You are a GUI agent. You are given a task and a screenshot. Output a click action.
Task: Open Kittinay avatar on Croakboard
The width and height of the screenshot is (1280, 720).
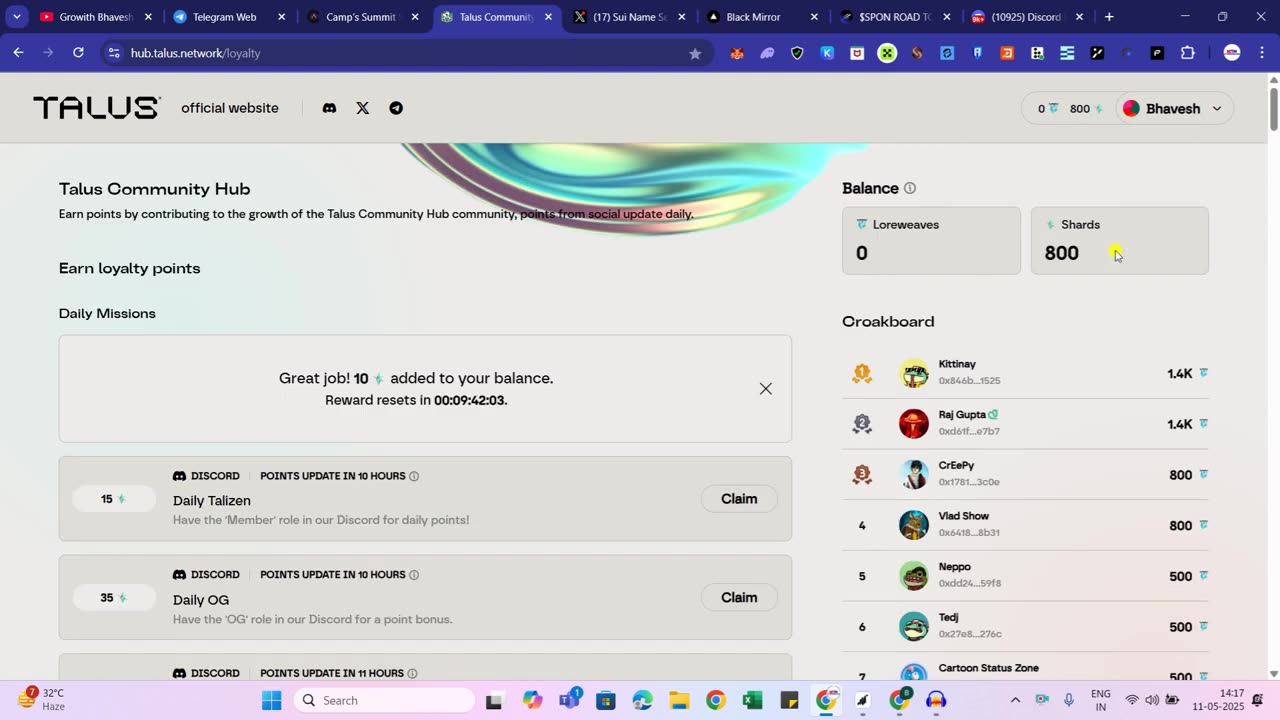914,373
